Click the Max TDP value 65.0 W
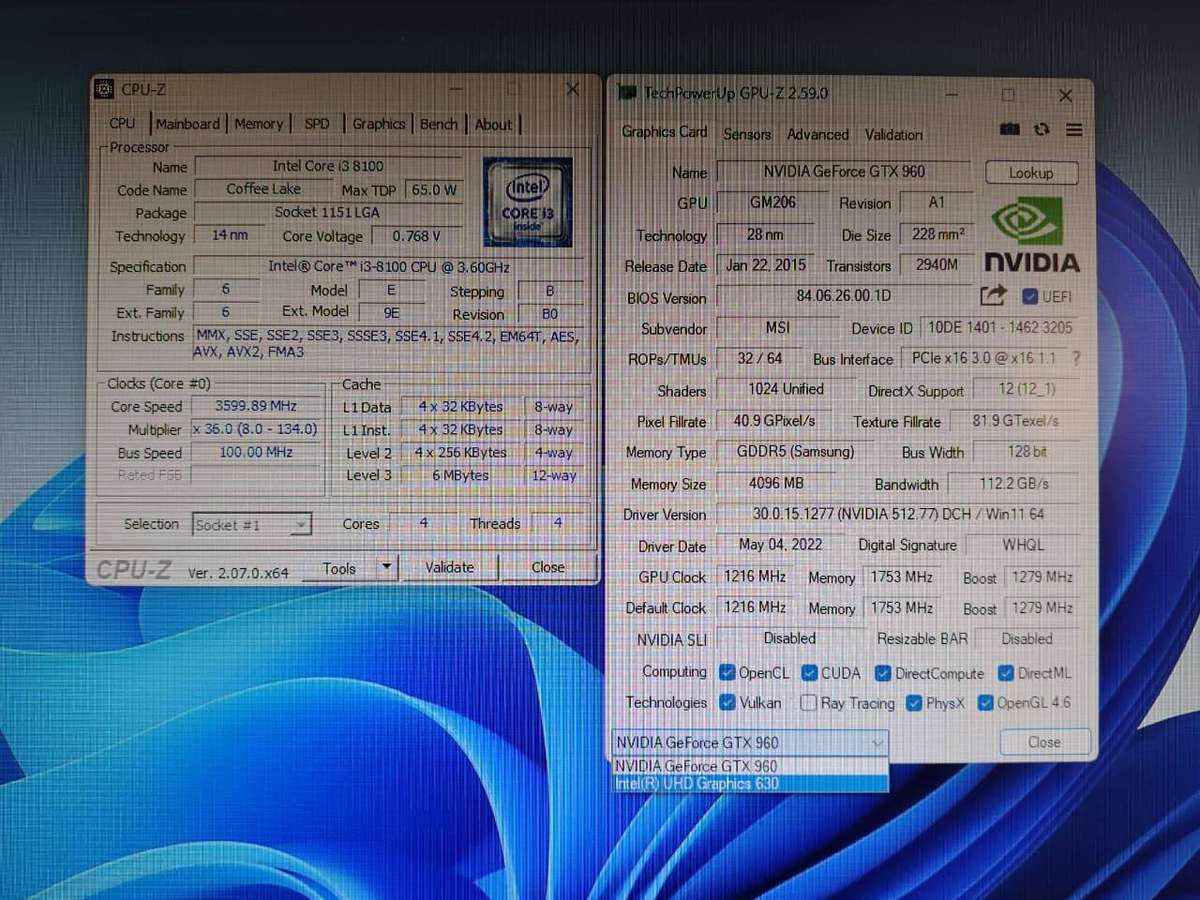 point(435,189)
